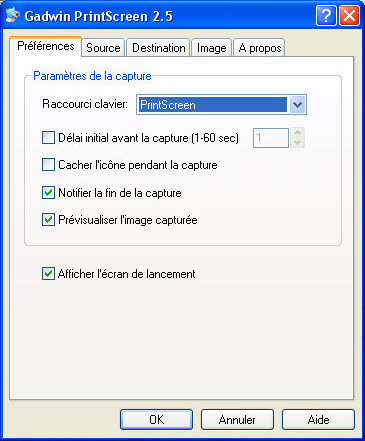Confirm settings with OK button

(x=156, y=420)
